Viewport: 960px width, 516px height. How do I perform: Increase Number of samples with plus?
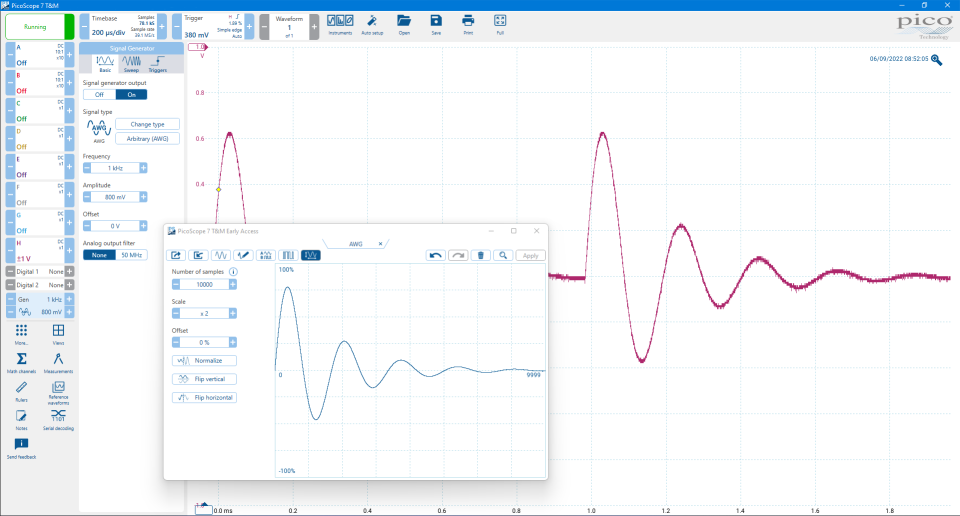(x=233, y=284)
